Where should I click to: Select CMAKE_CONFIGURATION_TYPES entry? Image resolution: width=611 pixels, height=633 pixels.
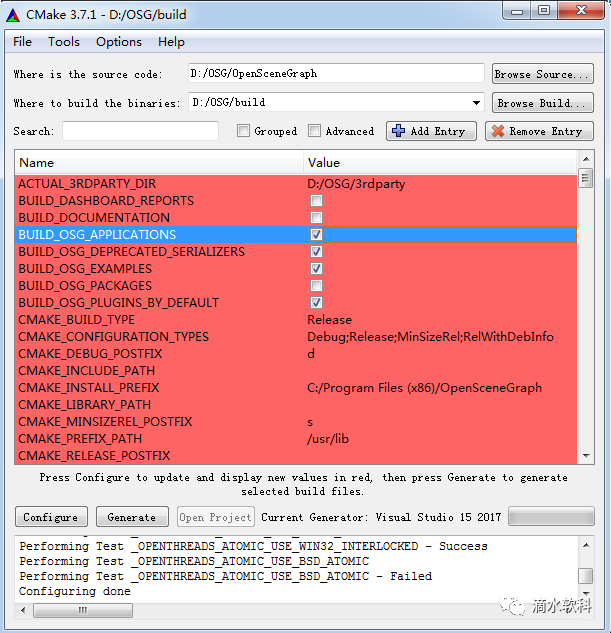pyautogui.click(x=113, y=337)
